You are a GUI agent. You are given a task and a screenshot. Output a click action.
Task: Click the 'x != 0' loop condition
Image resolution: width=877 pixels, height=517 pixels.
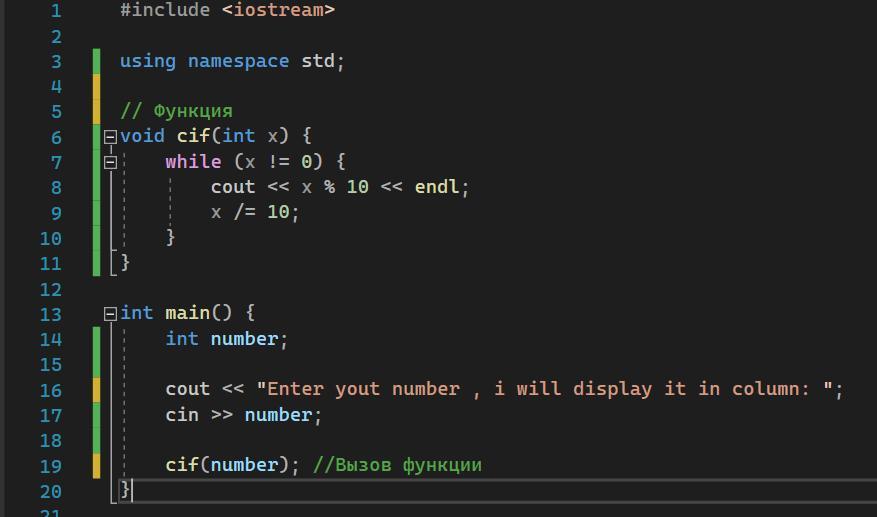278,162
